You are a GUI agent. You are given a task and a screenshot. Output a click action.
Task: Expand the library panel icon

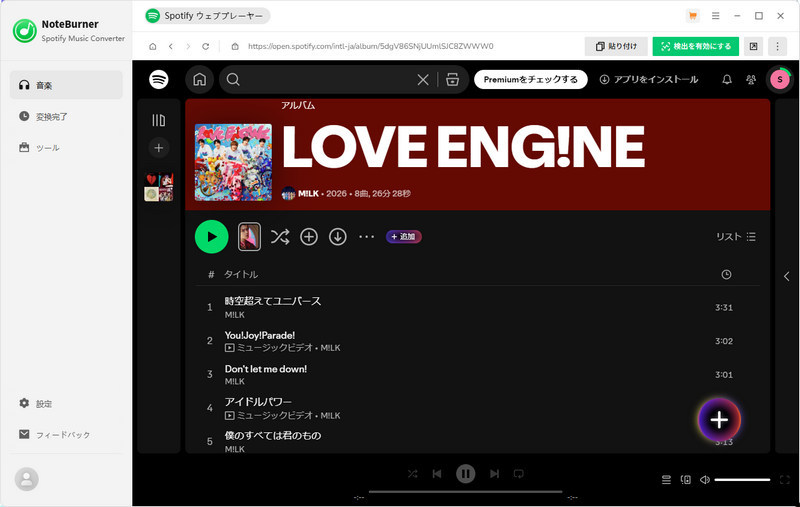coord(159,120)
